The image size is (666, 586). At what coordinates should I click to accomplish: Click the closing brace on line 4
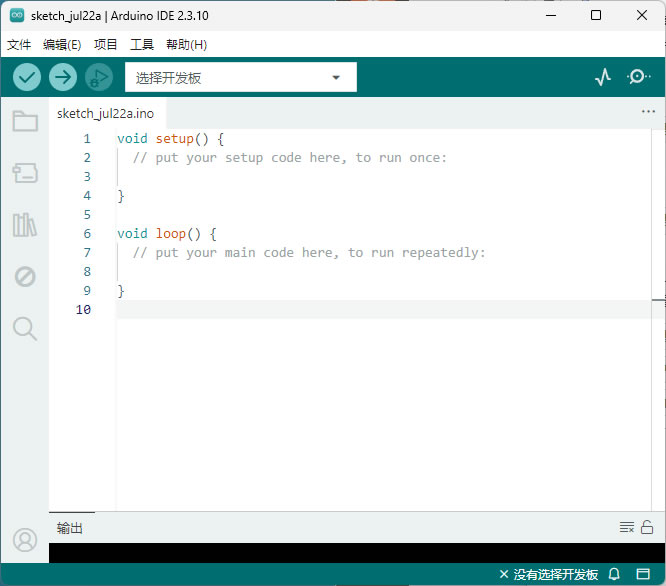pyautogui.click(x=121, y=196)
